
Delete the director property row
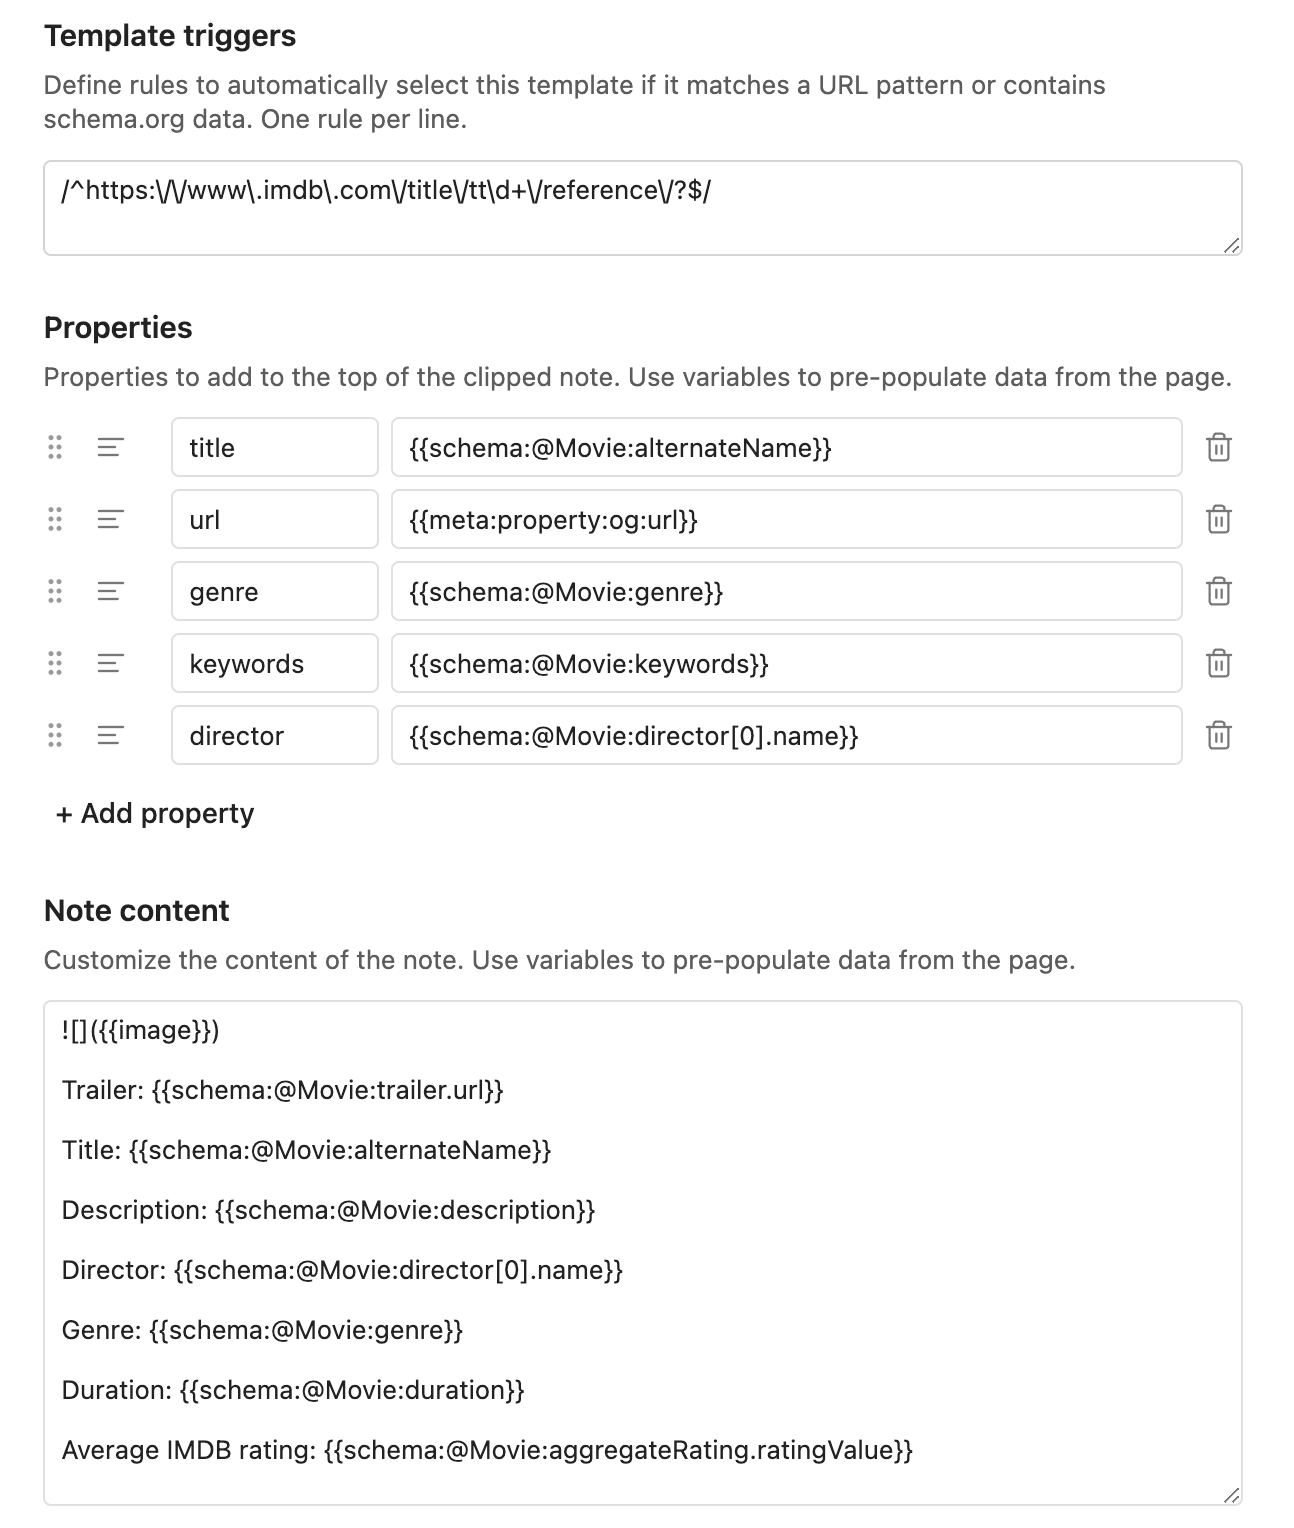[1218, 736]
